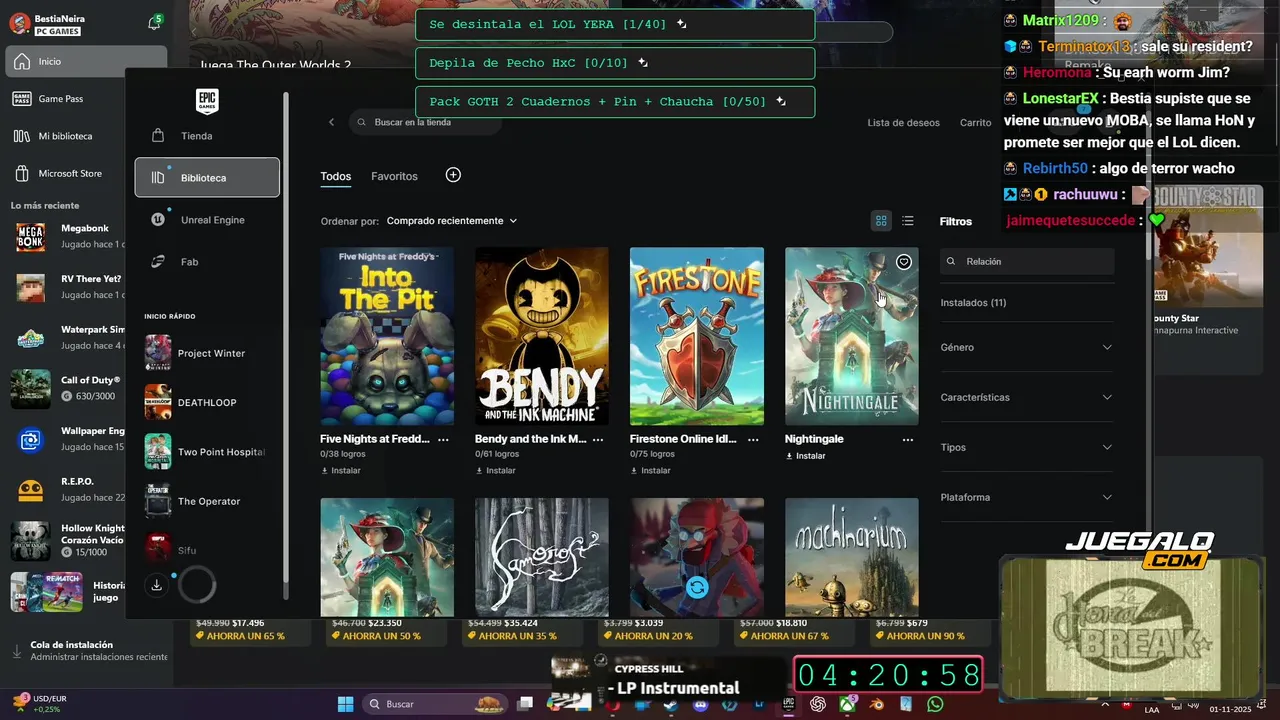1280x720 pixels.
Task: Click options dots for Nightingale
Action: (907, 439)
